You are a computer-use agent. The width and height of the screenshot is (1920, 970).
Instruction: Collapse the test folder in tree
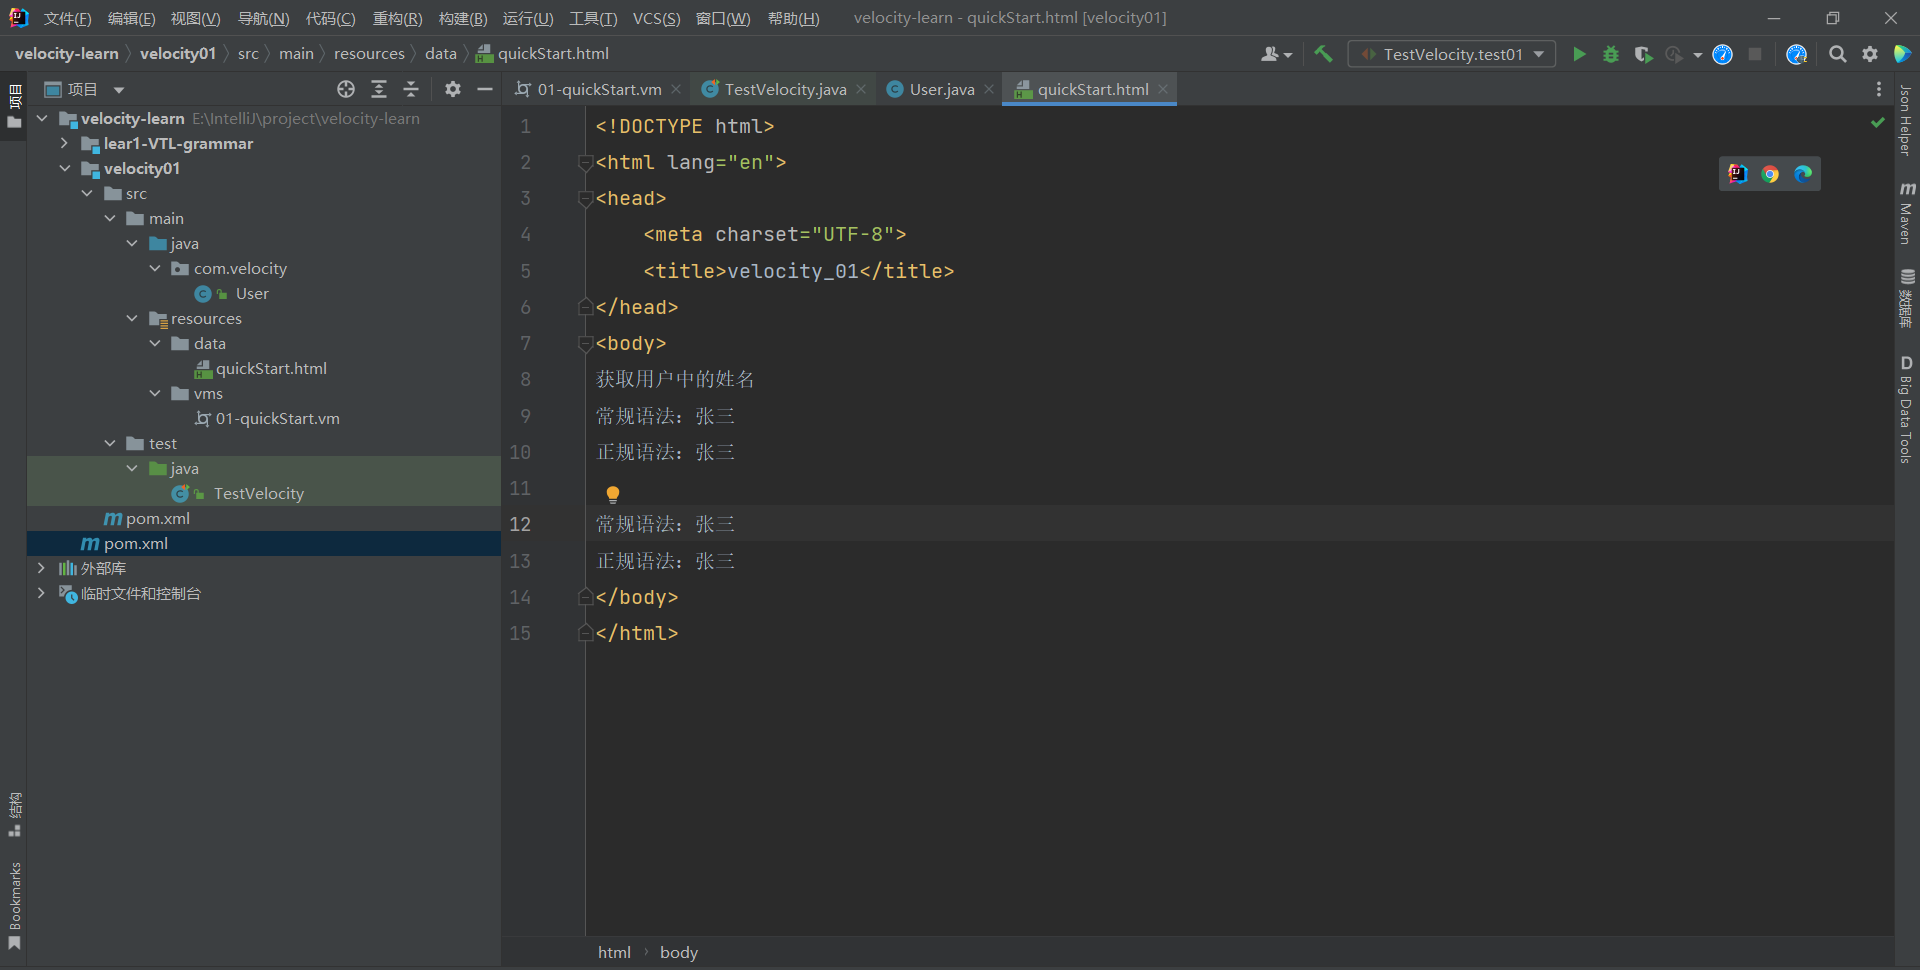110,443
